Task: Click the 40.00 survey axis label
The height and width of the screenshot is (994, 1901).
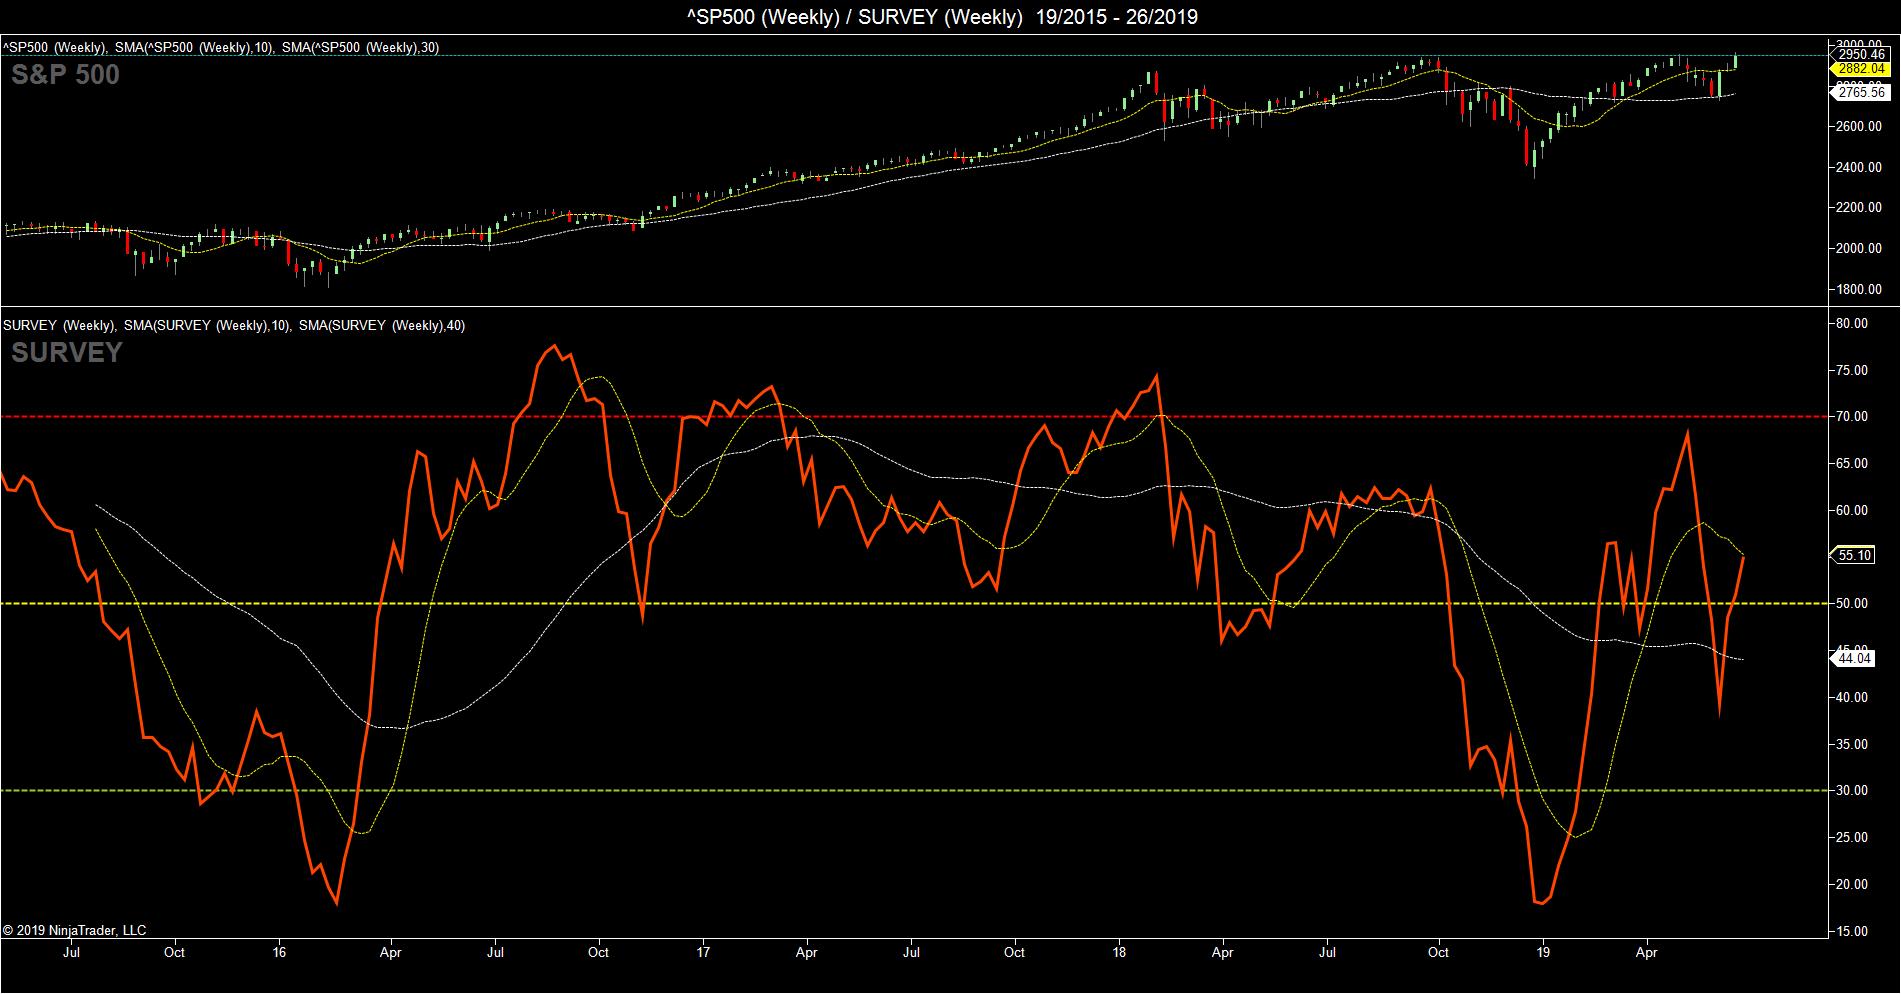Action: 1853,697
